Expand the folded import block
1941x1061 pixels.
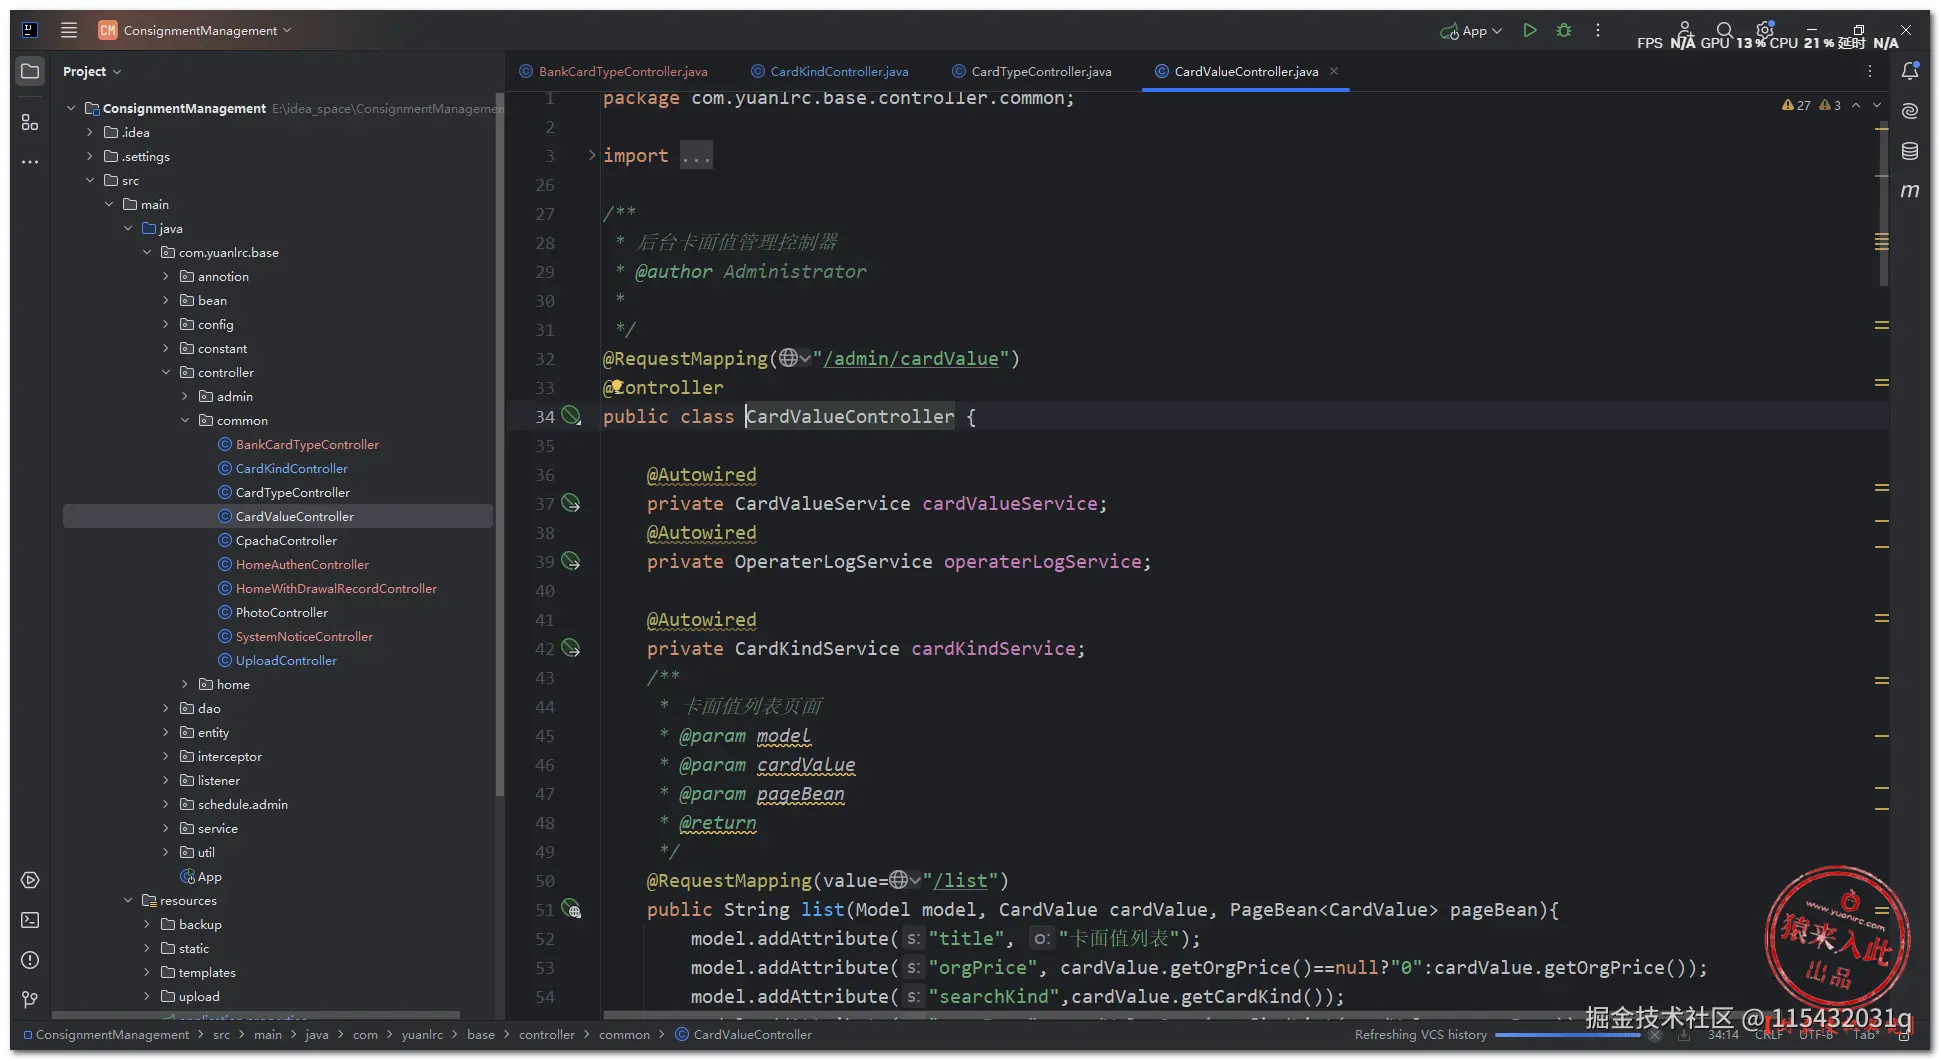(x=592, y=155)
